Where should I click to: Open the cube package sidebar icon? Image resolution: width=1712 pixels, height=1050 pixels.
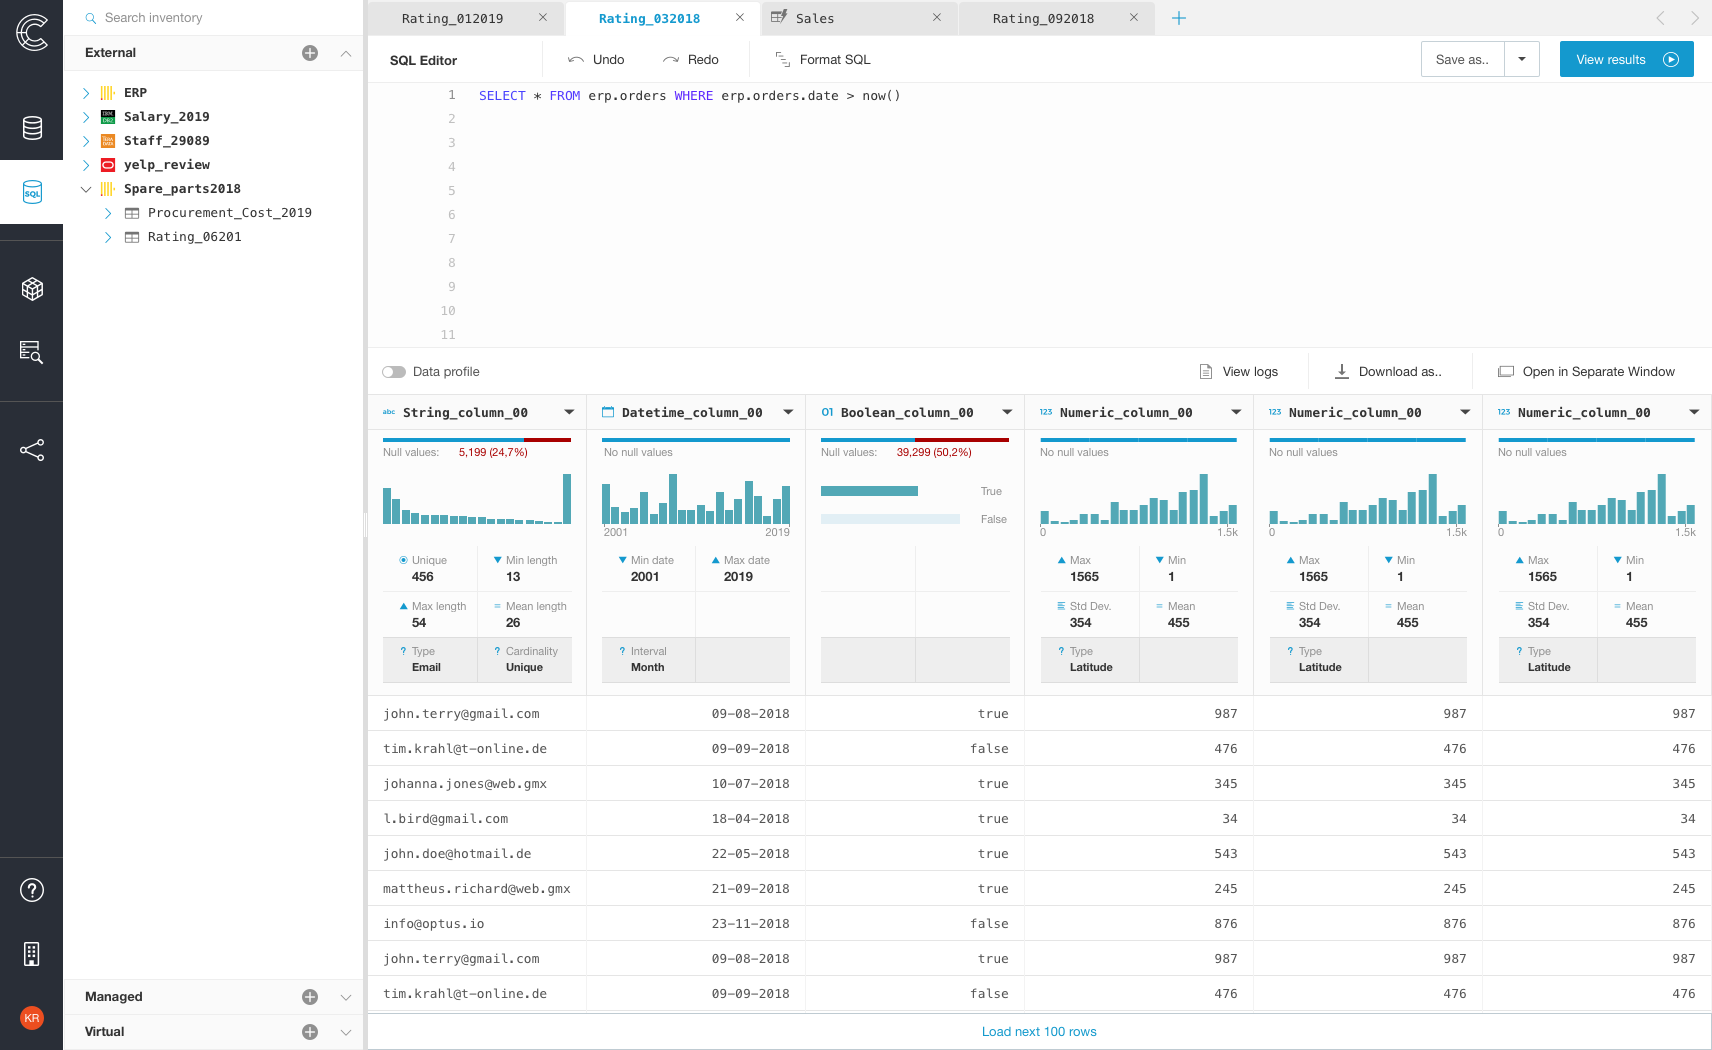[x=32, y=289]
